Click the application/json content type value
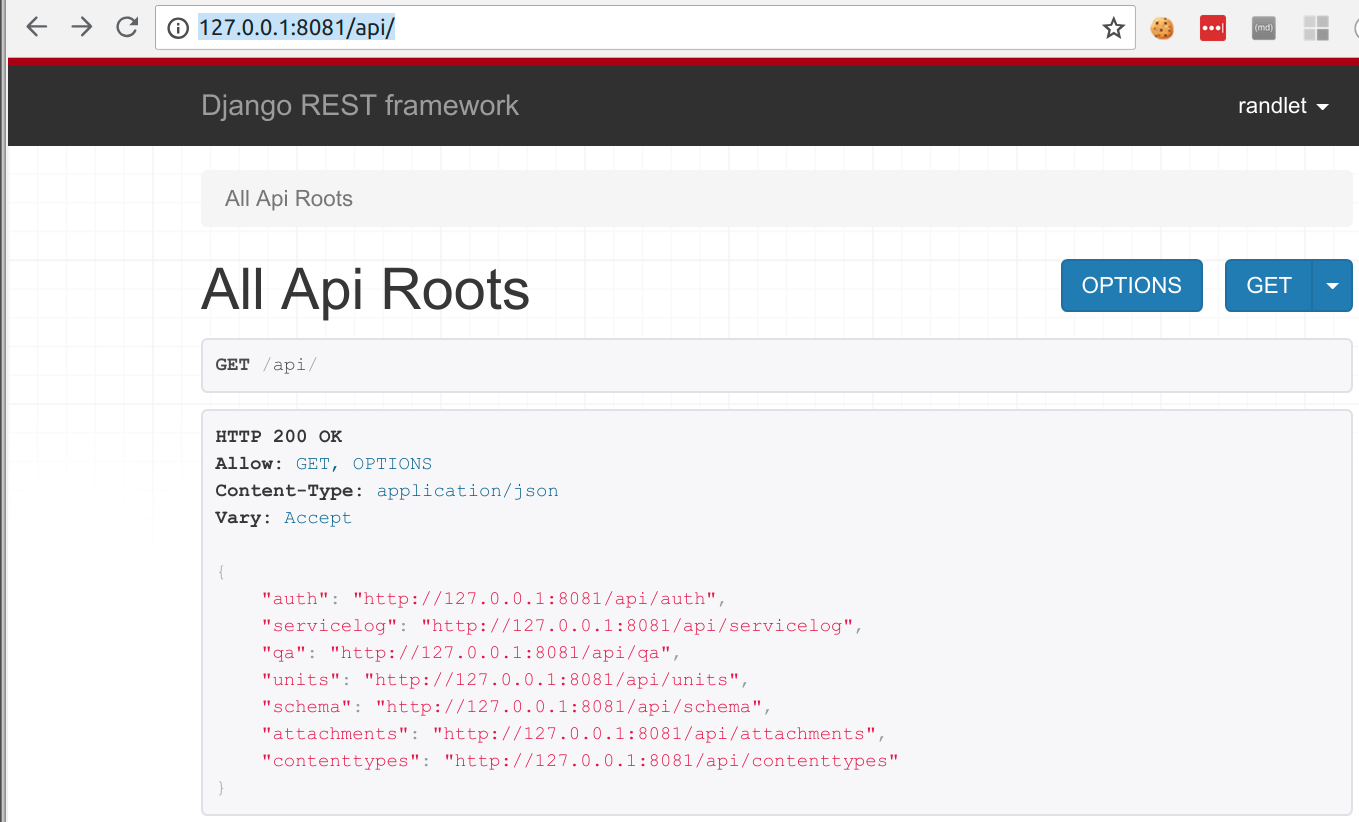Image resolution: width=1359 pixels, height=822 pixels. (467, 491)
